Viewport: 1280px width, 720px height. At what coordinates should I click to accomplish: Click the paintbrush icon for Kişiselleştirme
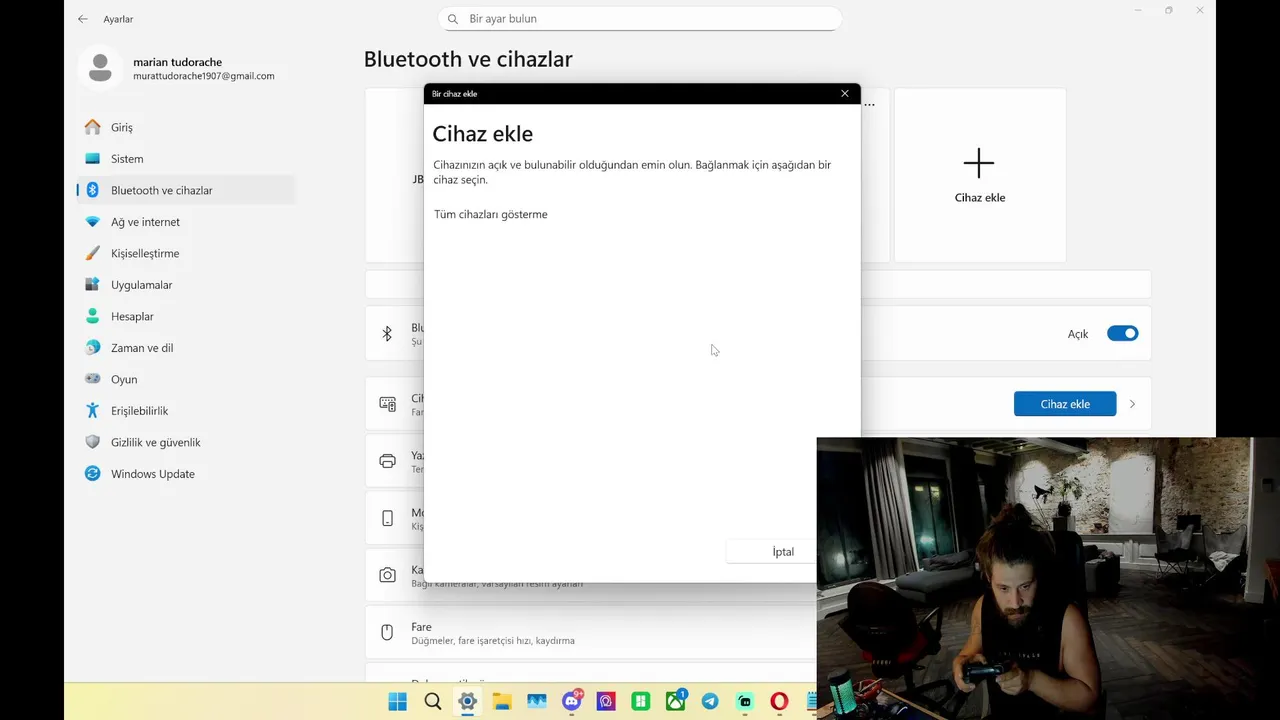pos(93,253)
